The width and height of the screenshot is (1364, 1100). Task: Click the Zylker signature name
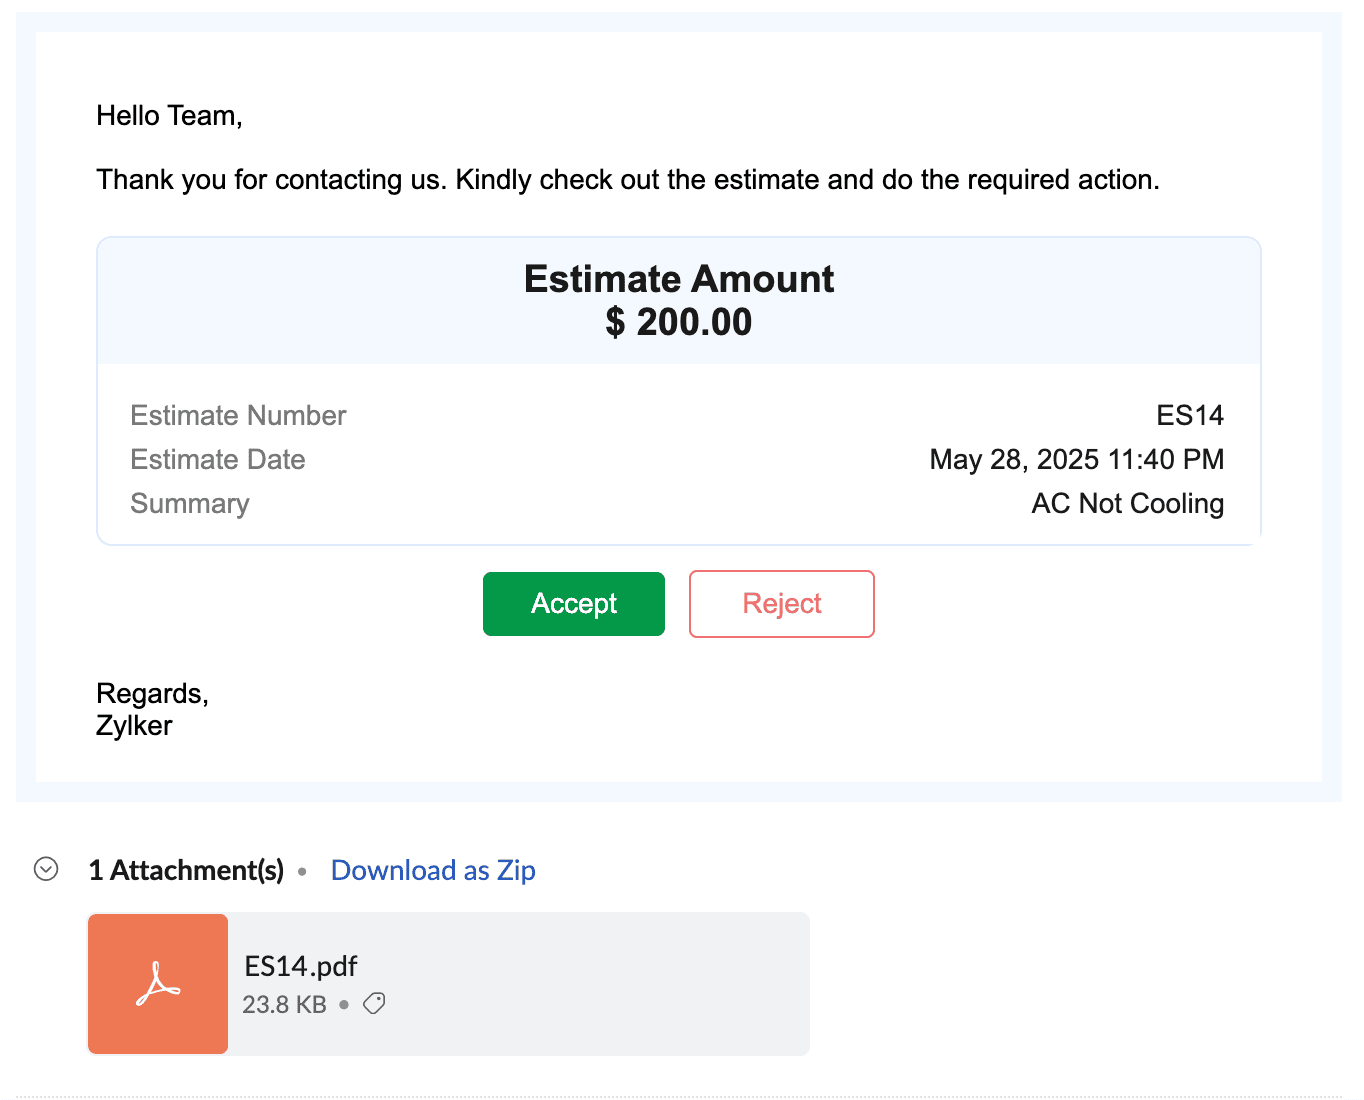coord(134,726)
